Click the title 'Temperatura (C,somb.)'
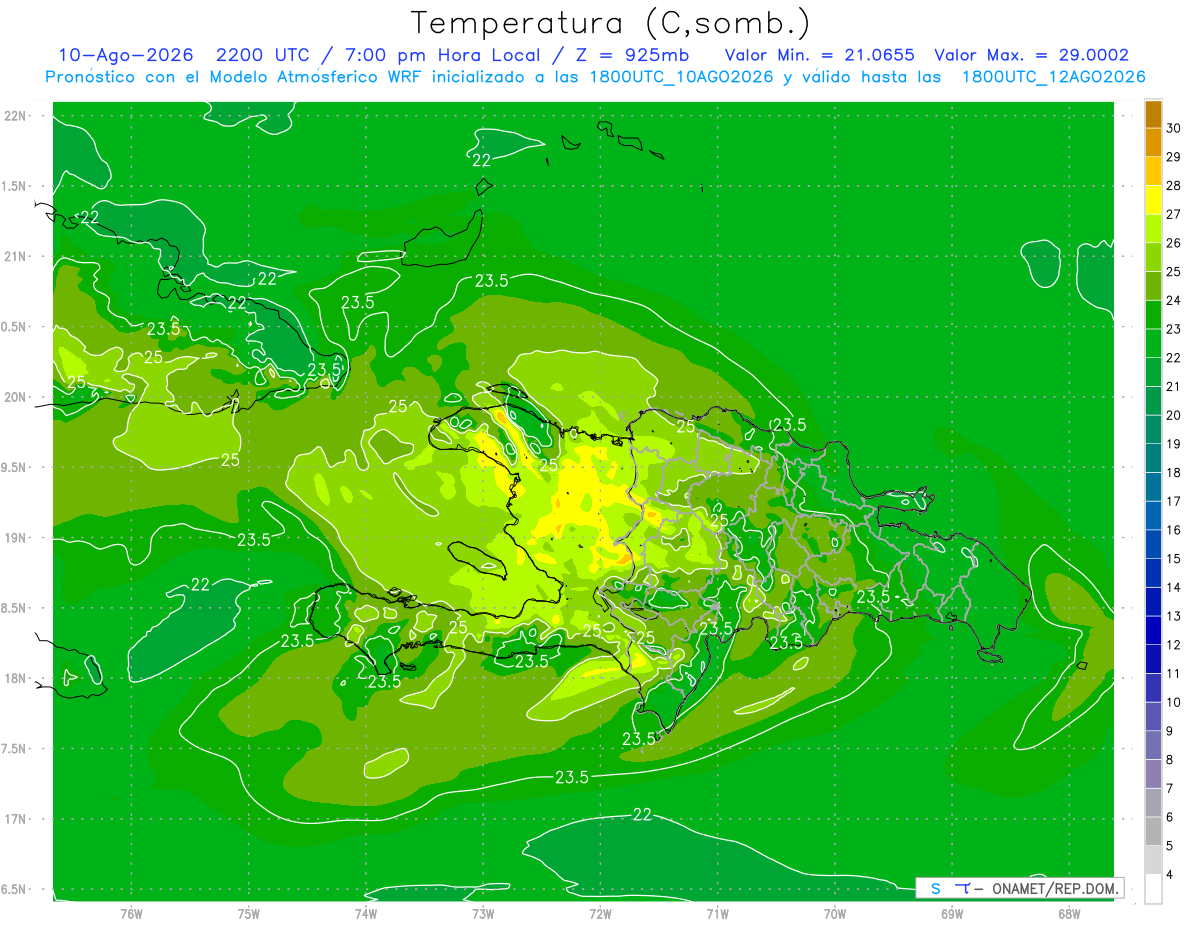This screenshot has width=1200, height=927. pyautogui.click(x=610, y=23)
